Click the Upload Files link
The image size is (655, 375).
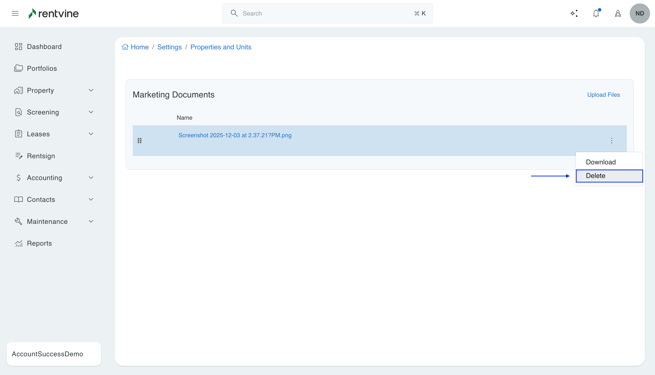(x=603, y=95)
